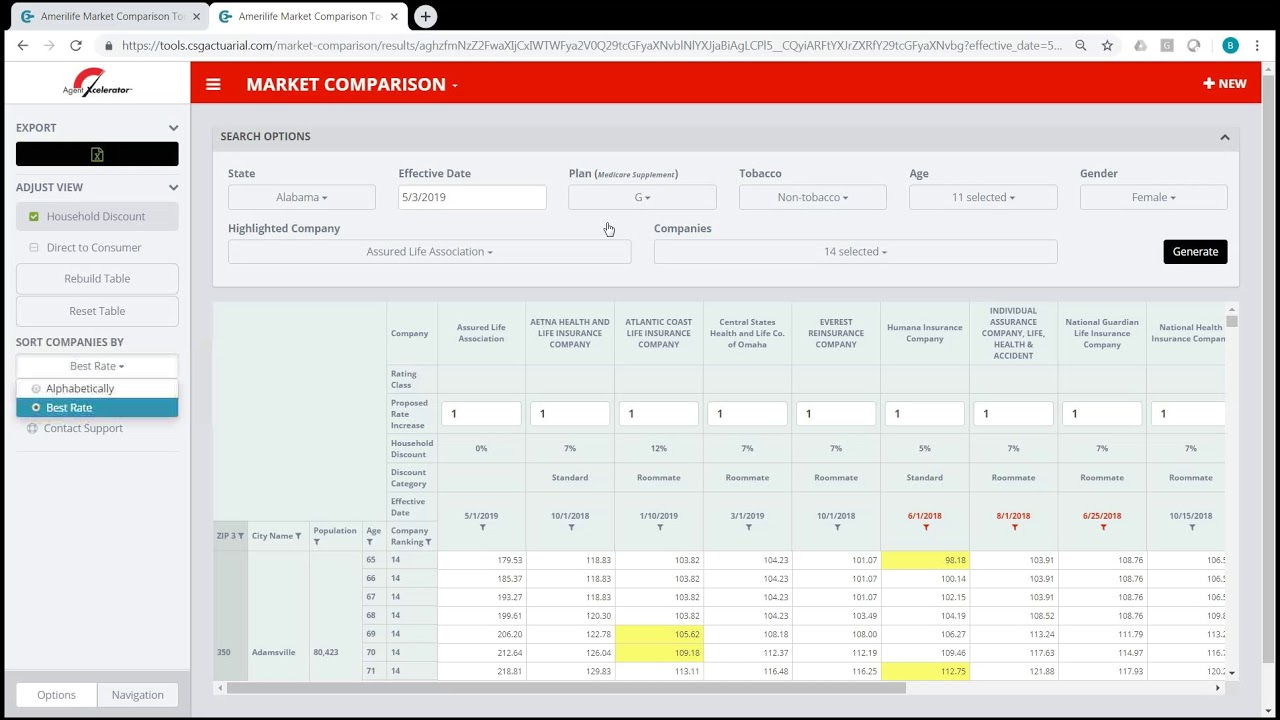1280x720 pixels.
Task: Select the Alphabetically sort option
Action: pyautogui.click(x=97, y=388)
